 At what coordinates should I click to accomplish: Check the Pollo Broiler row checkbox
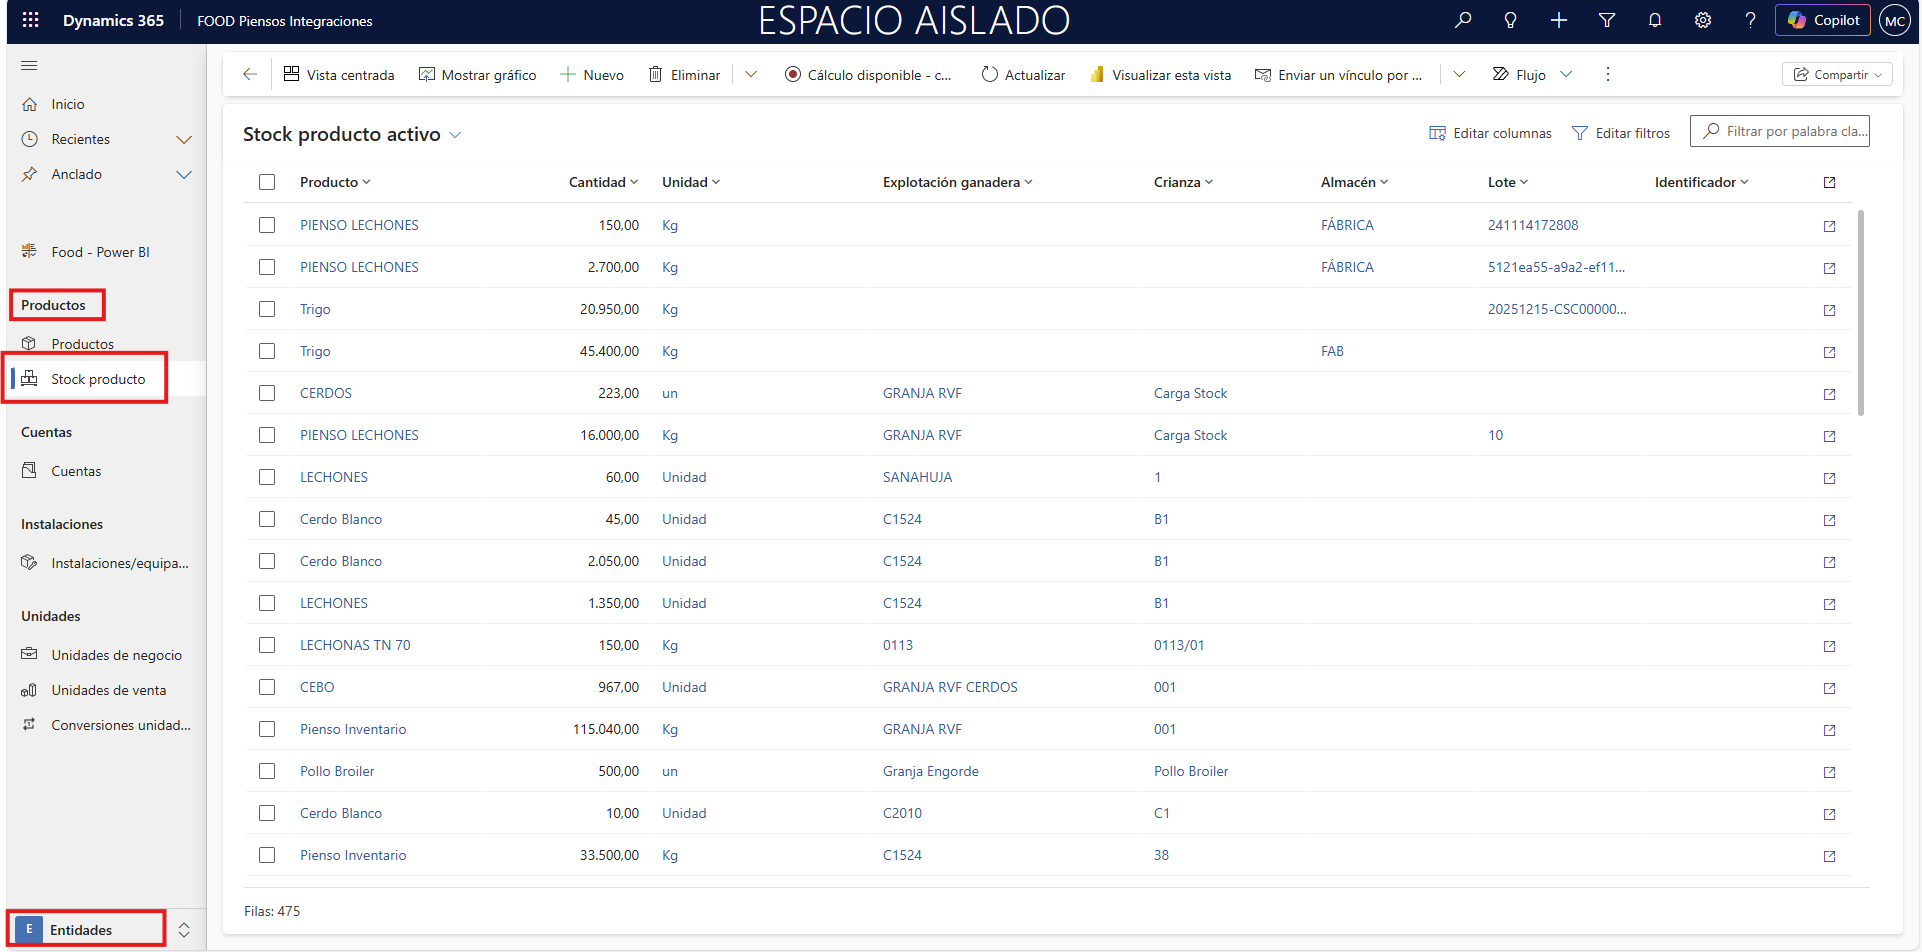(x=267, y=771)
